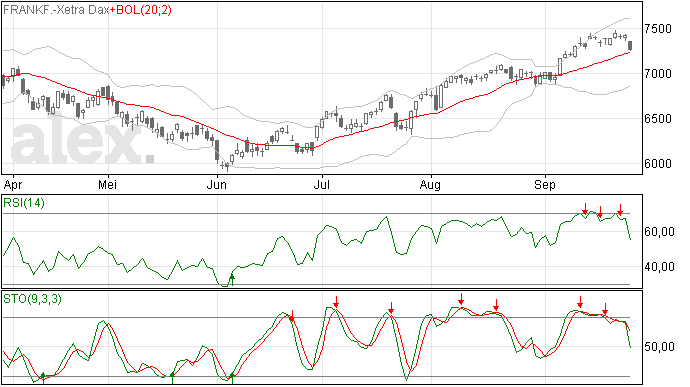Select the Jun month label on axis
Viewport: 690px width, 387px height.
[x=217, y=185]
